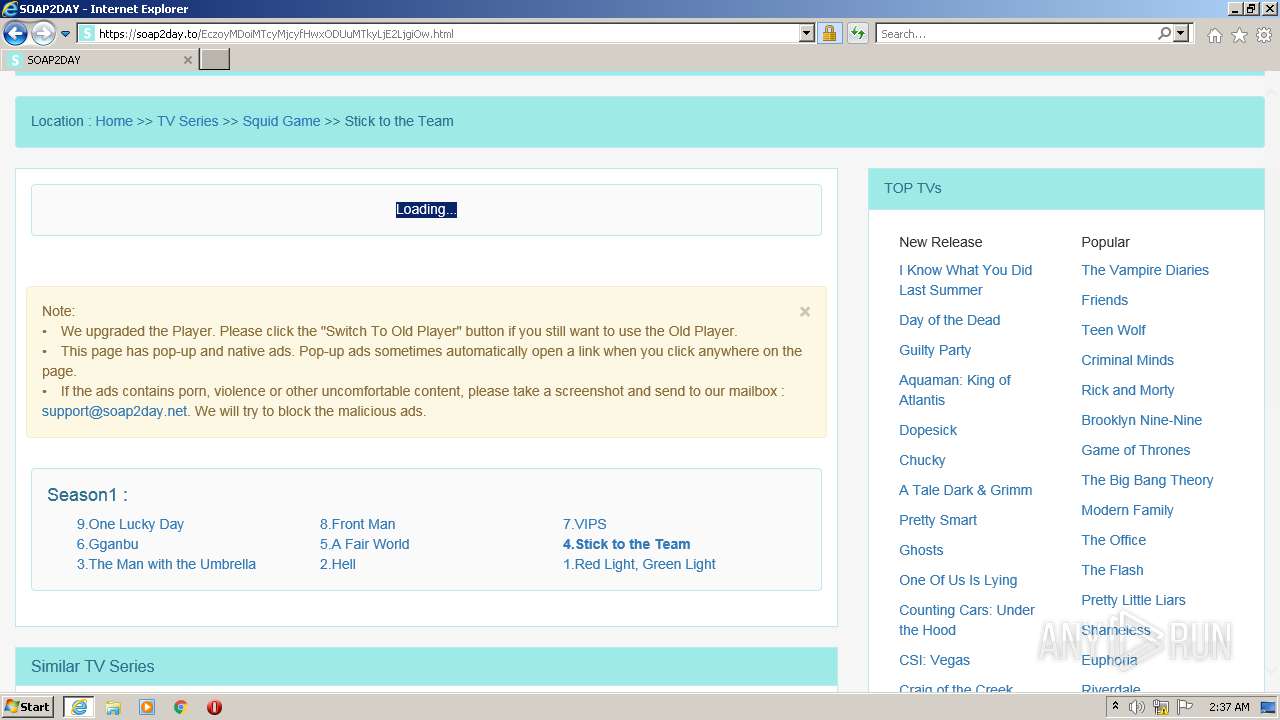The image size is (1280, 720).
Task: Click the refresh page icon
Action: pyautogui.click(x=857, y=34)
